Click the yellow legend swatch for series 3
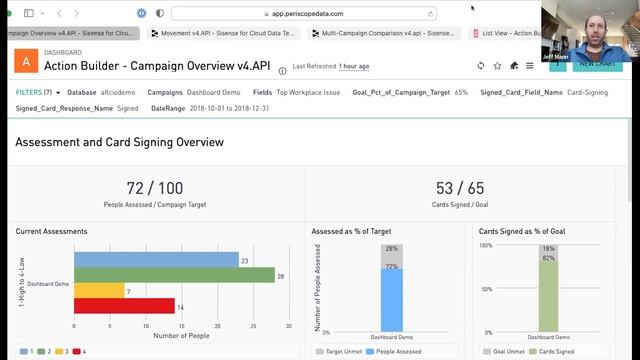Screen dimensions: 640x360 point(59,351)
